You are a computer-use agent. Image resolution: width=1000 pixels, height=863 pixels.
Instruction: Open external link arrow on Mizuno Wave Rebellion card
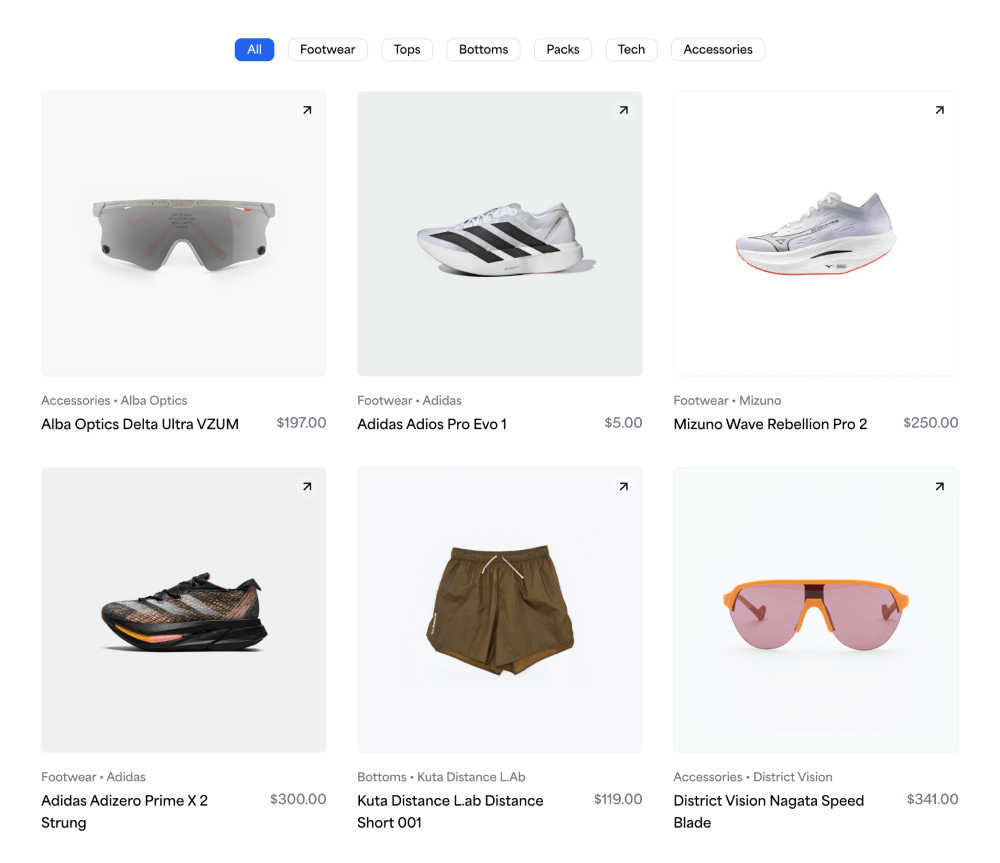pyautogui.click(x=939, y=110)
